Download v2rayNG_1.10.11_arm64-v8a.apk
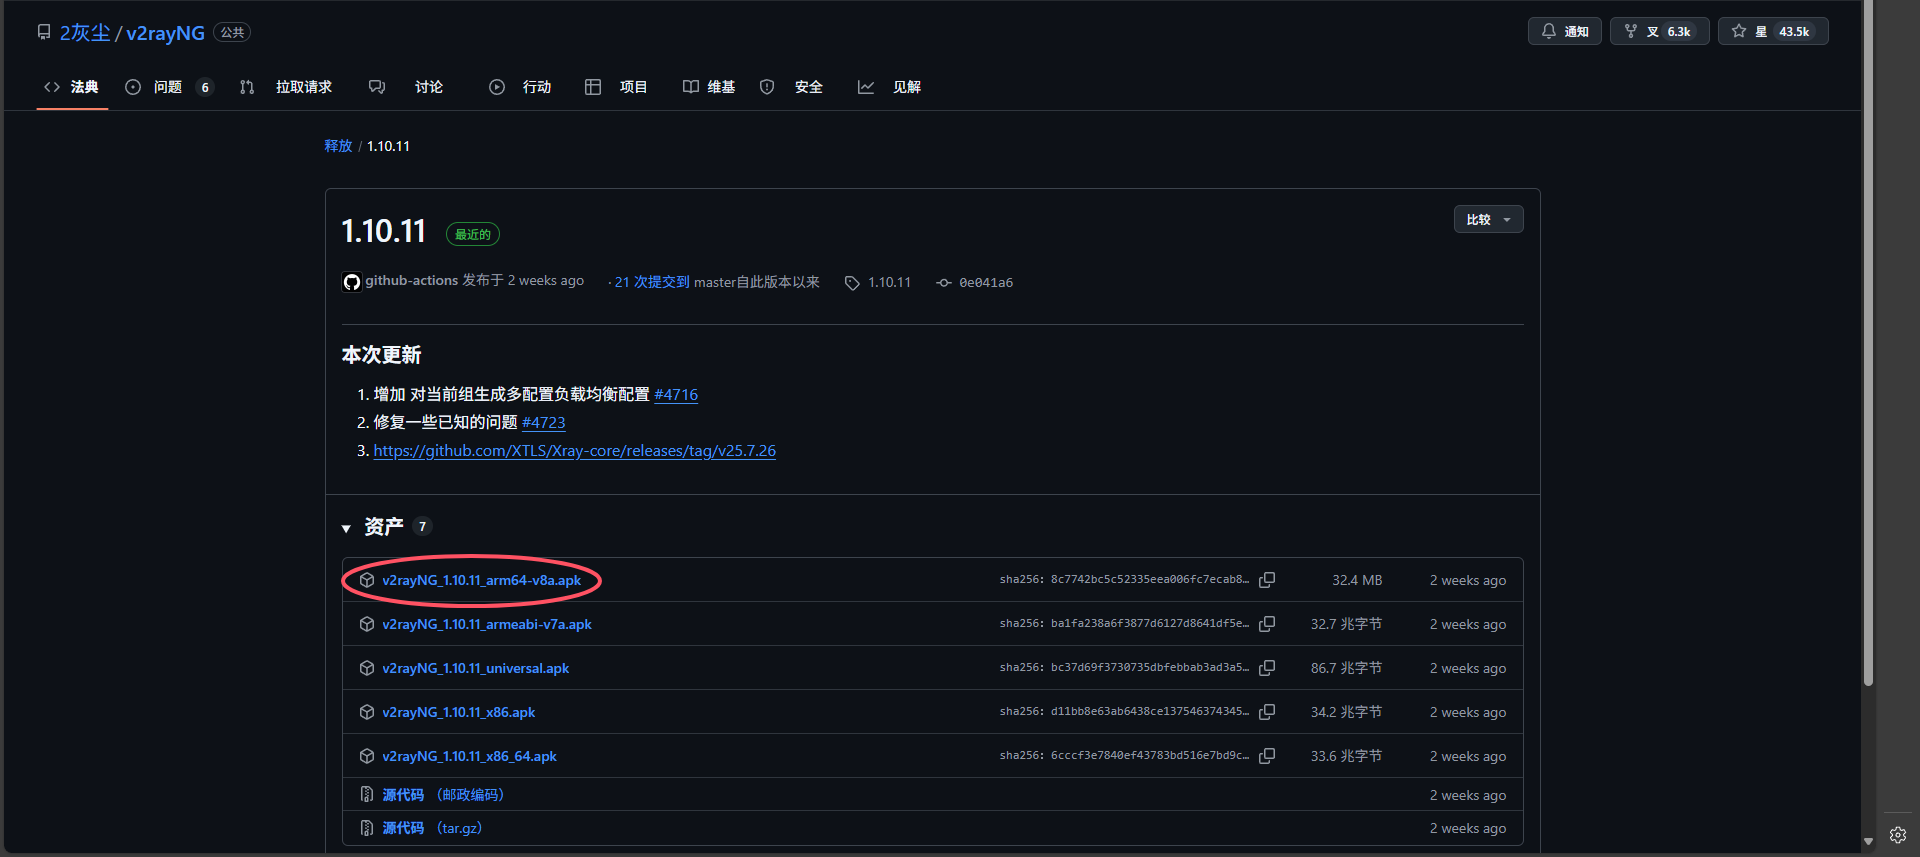 tap(481, 580)
